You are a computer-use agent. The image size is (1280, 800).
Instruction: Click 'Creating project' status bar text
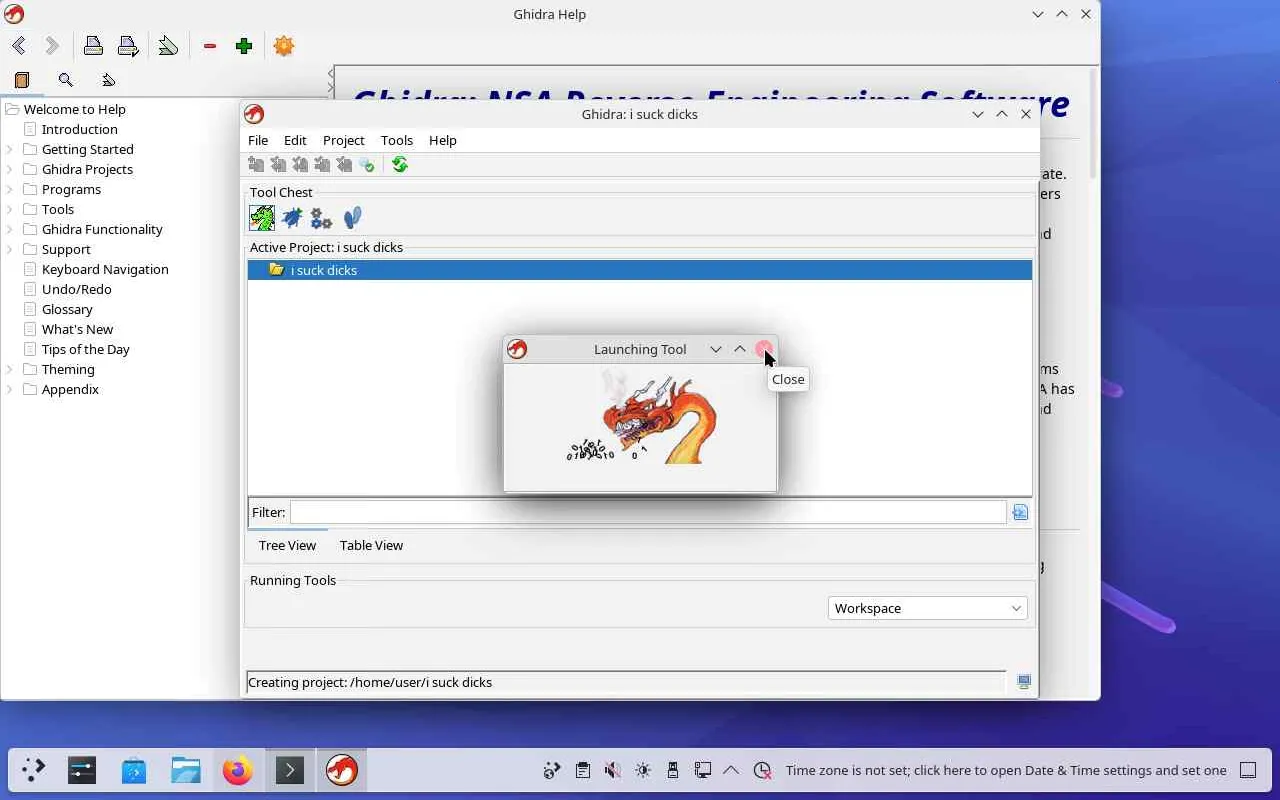[370, 682]
